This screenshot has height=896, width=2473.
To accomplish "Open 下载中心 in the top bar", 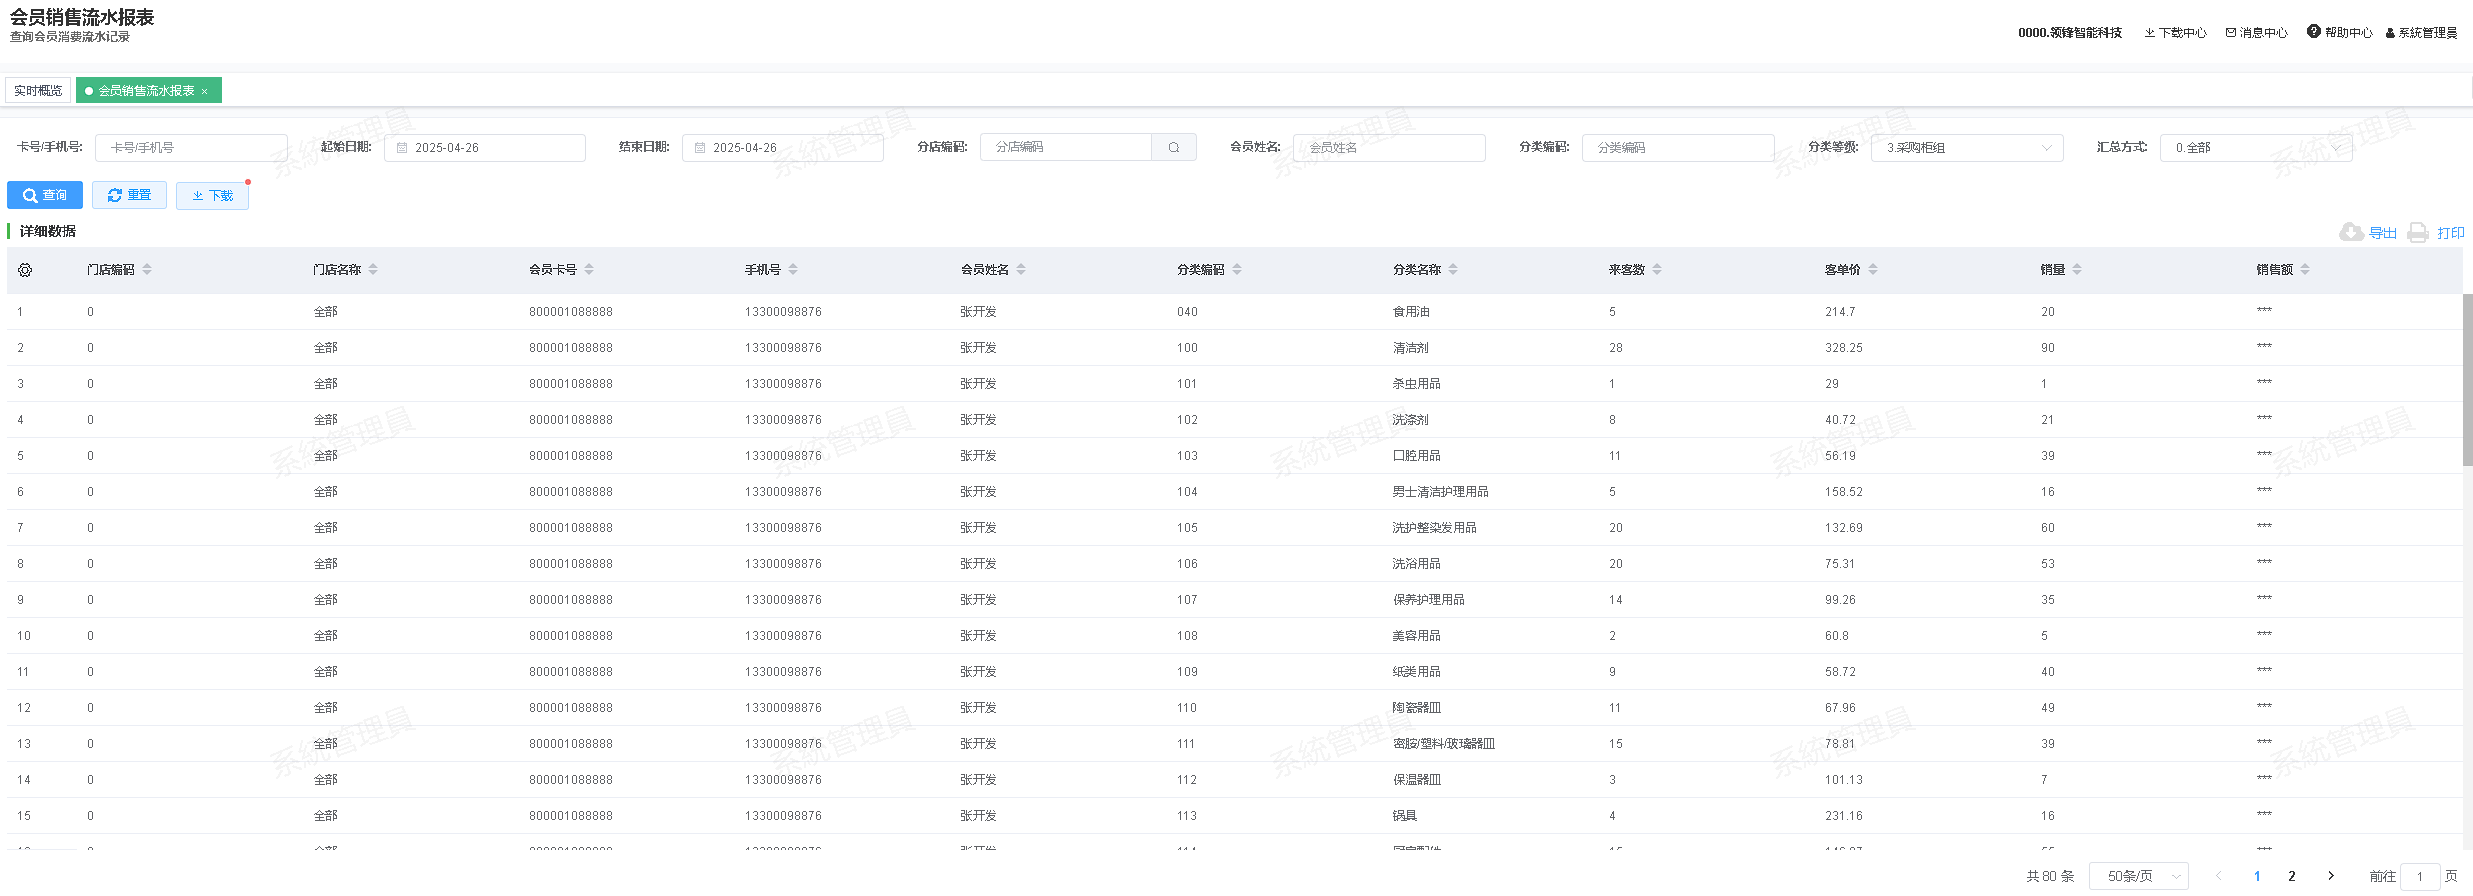I will 2176,33.
